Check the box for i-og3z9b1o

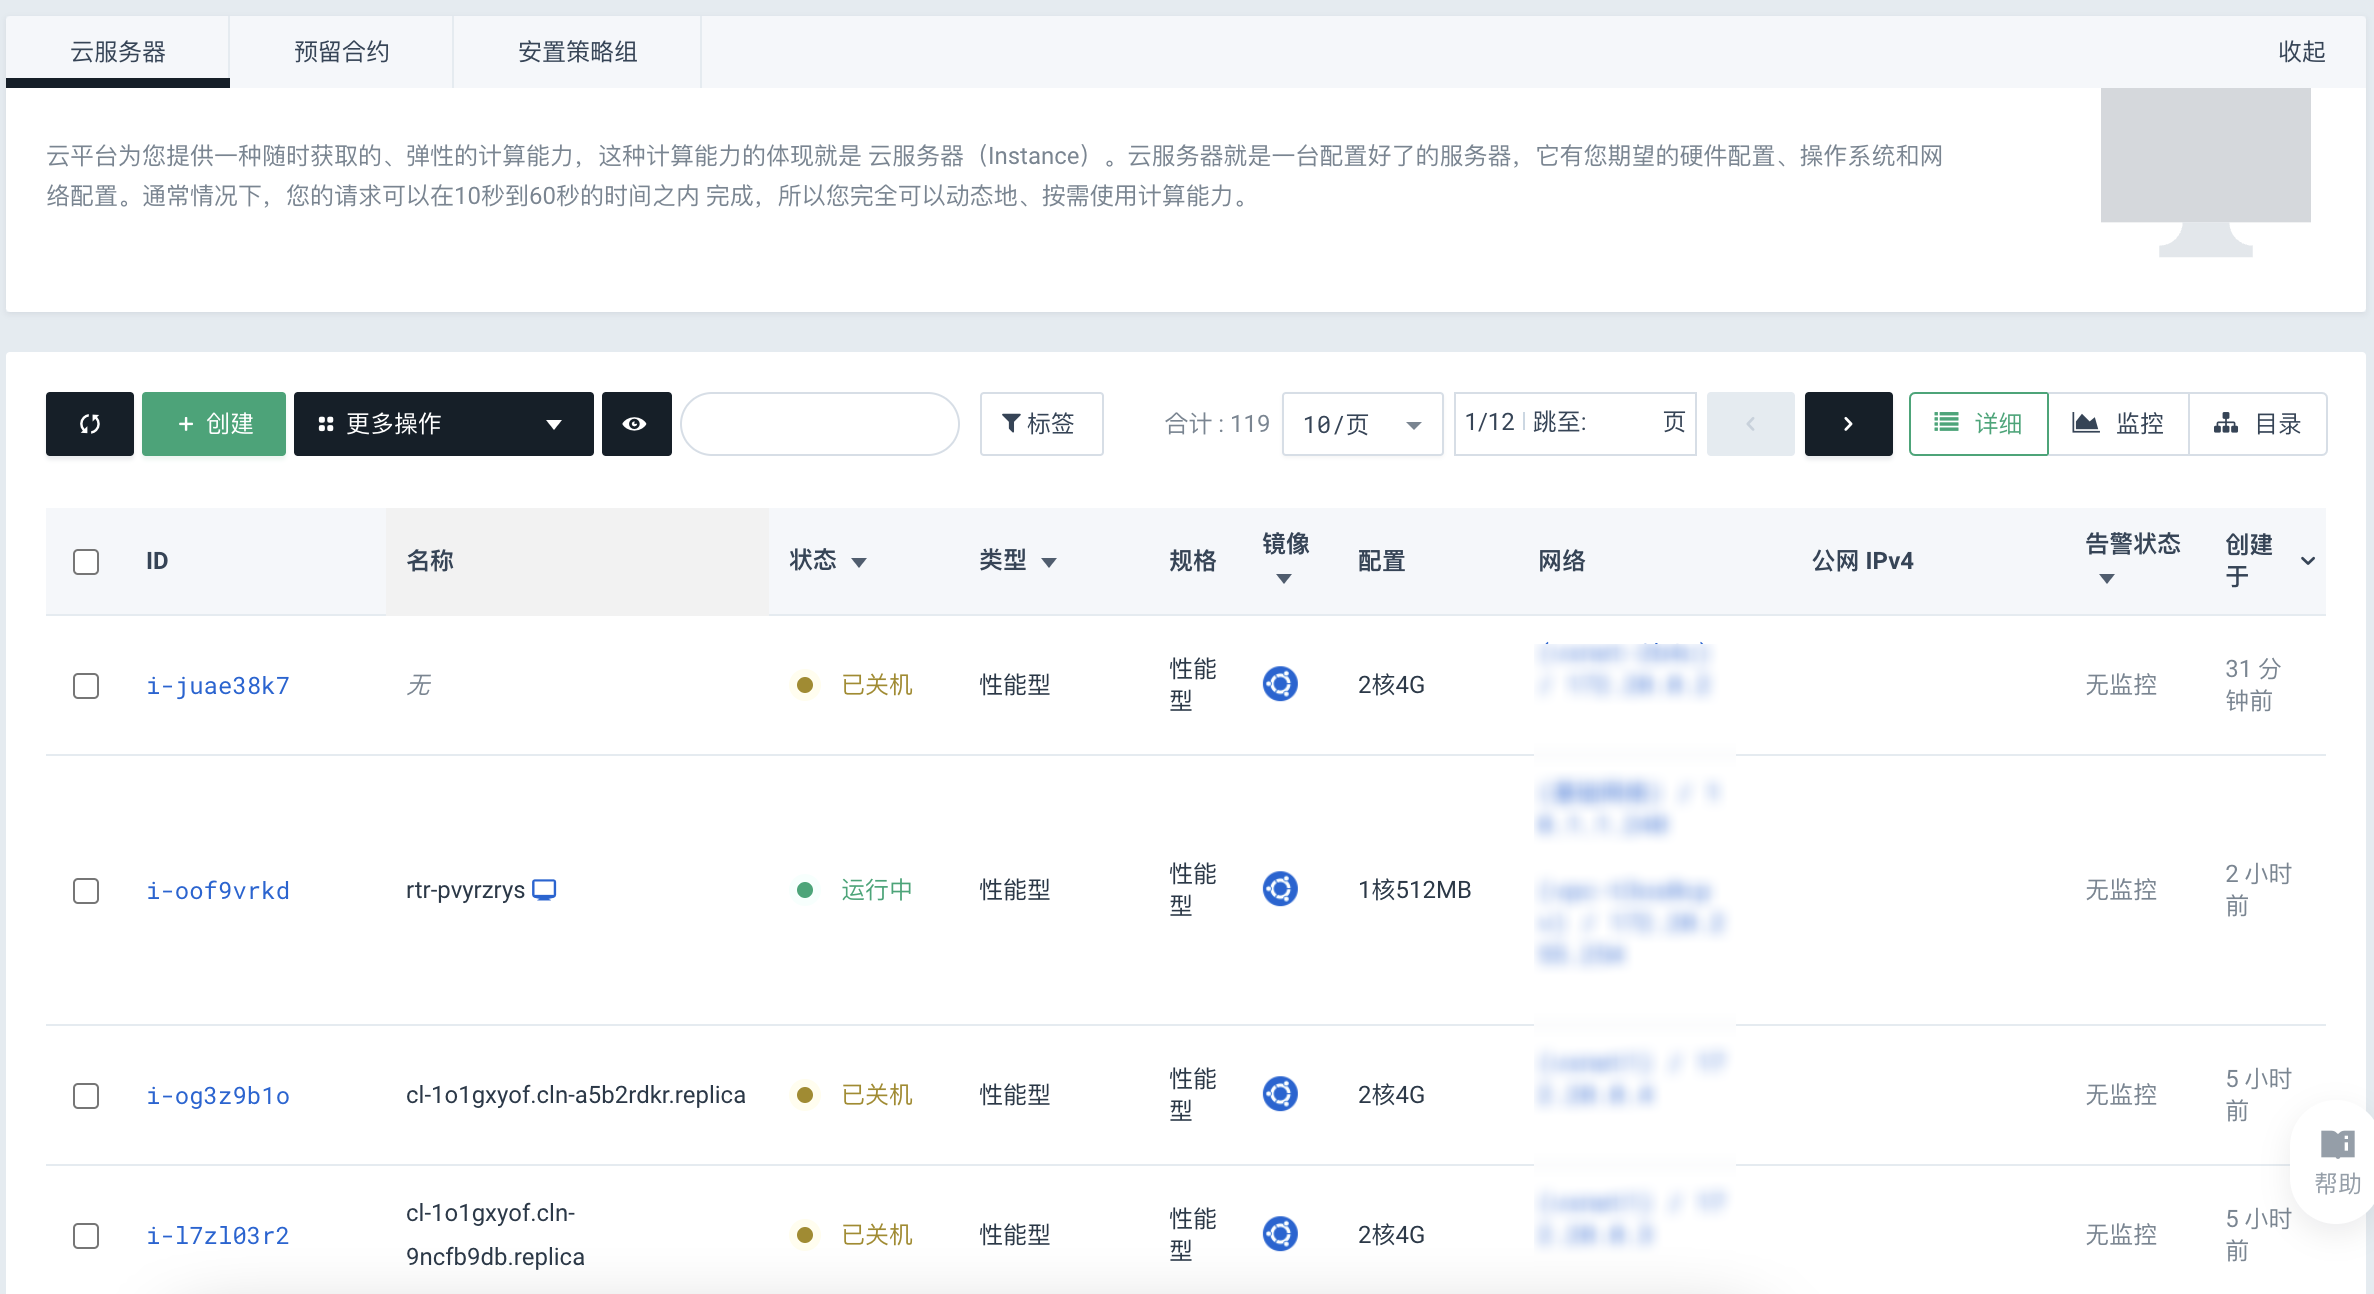click(86, 1096)
